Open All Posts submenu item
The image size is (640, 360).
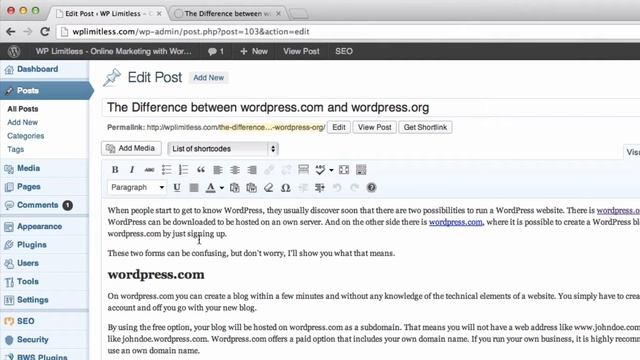(x=23, y=109)
